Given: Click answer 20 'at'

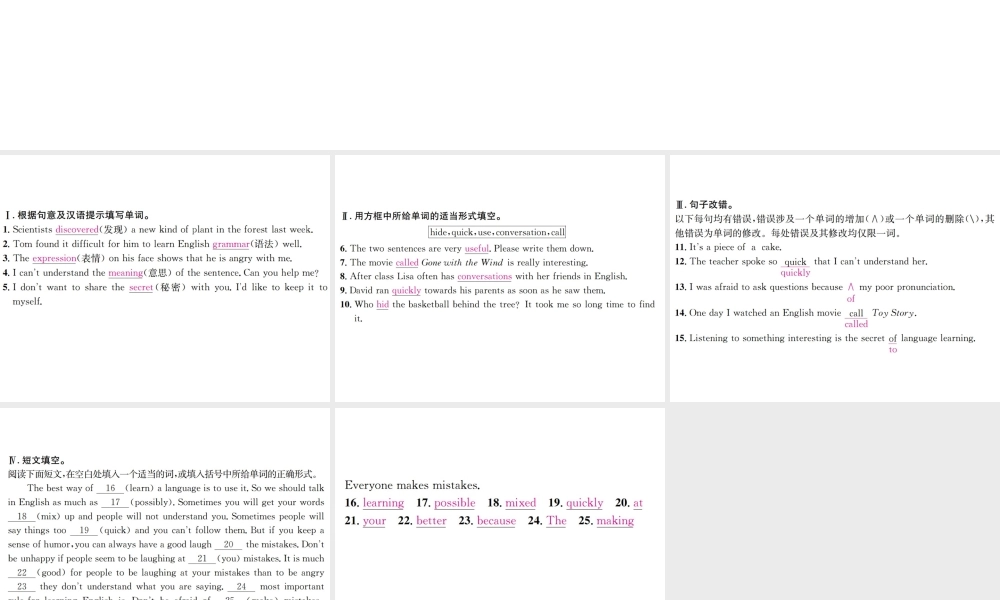Looking at the screenshot, I should 638,503.
